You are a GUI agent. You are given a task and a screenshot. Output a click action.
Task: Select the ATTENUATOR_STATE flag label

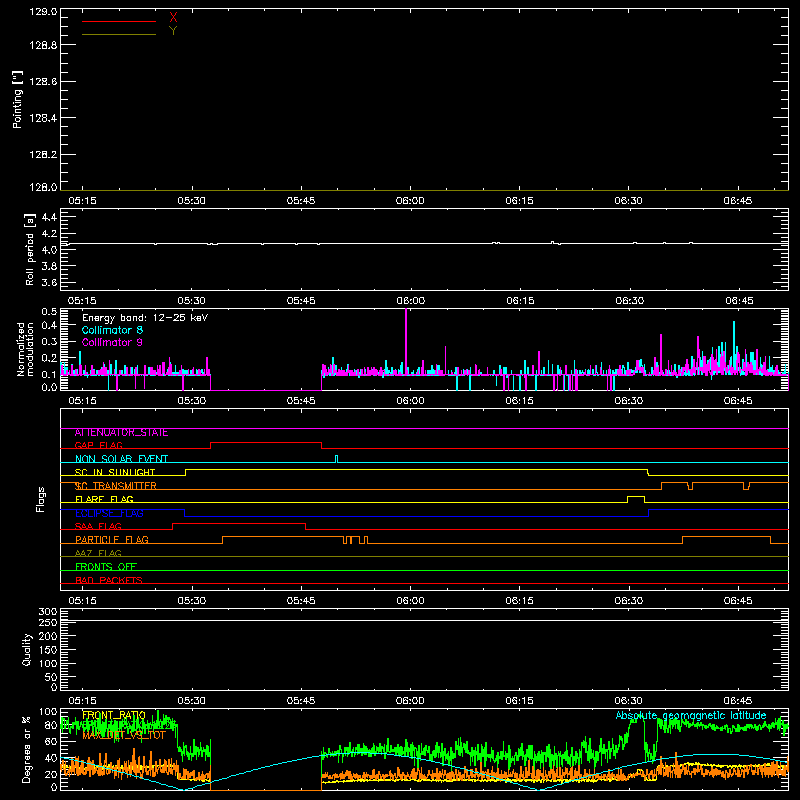[121, 433]
